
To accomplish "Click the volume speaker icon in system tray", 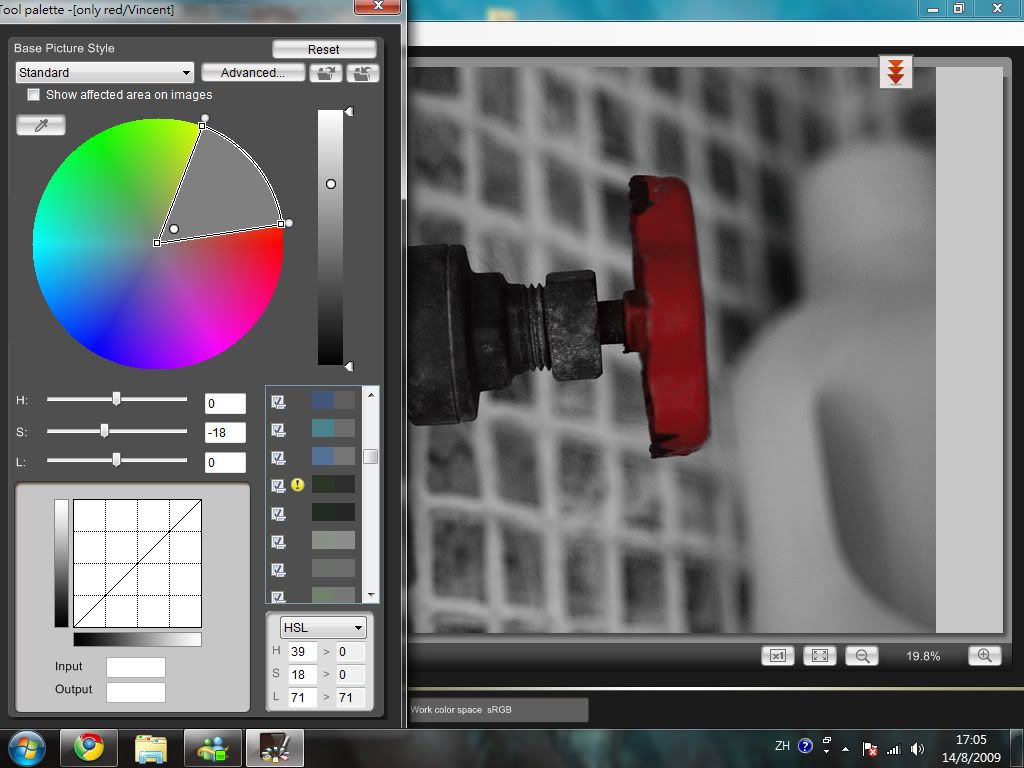I will tap(918, 749).
